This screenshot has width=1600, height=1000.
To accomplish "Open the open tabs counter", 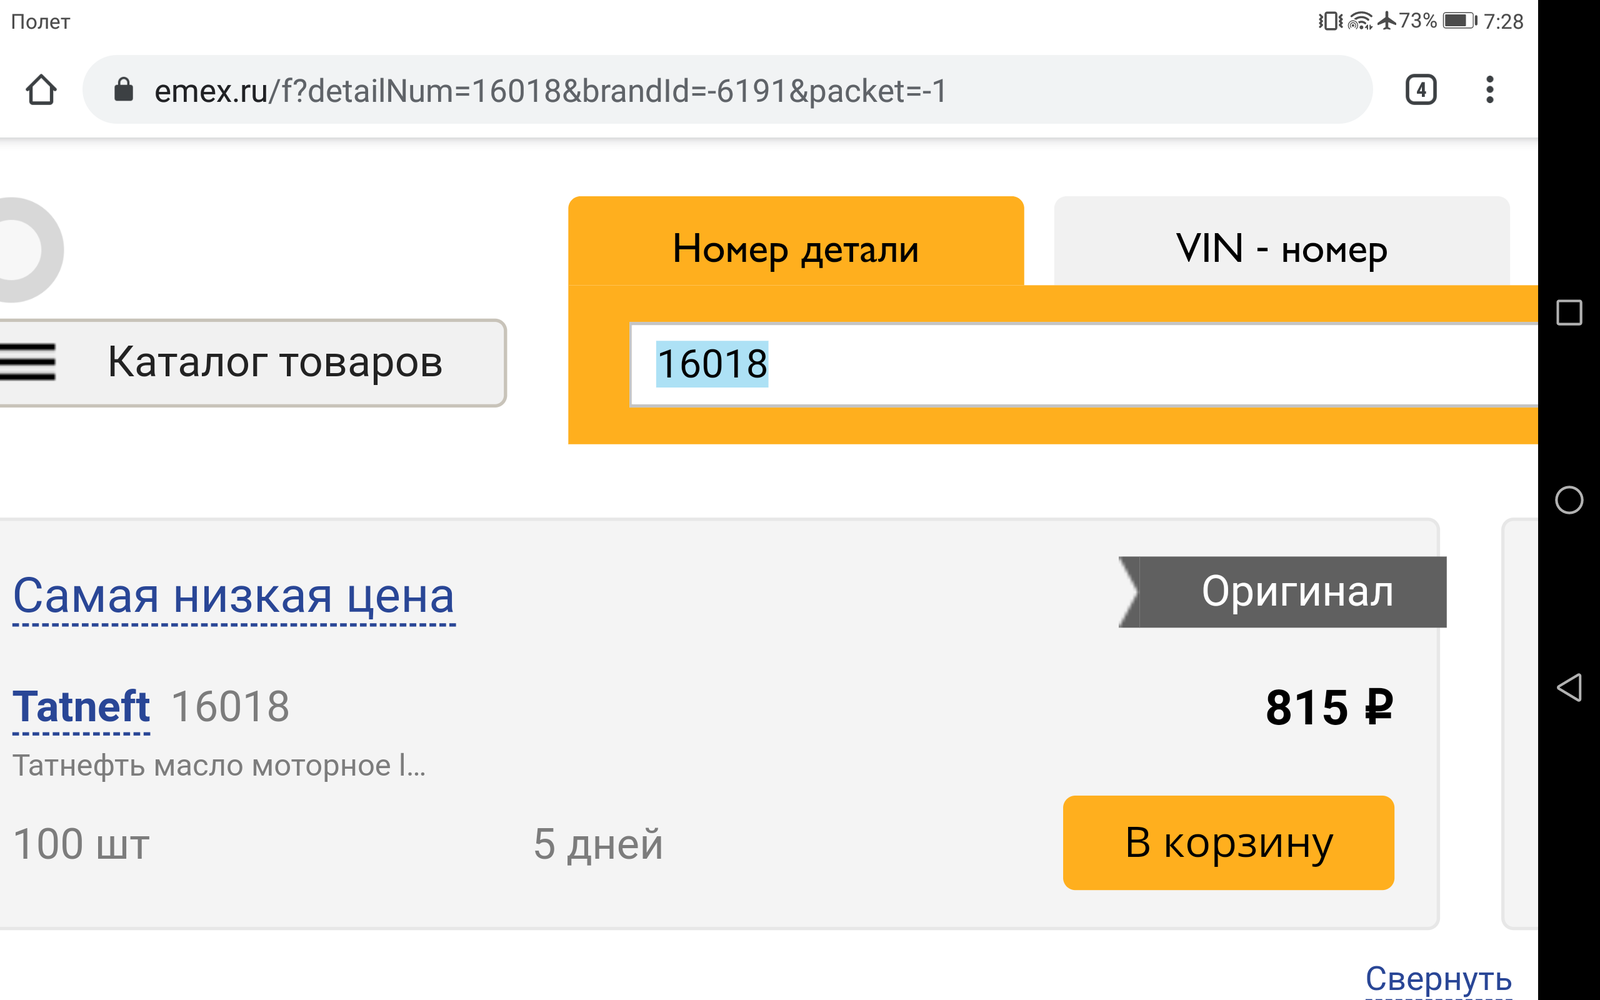I will click(x=1421, y=90).
